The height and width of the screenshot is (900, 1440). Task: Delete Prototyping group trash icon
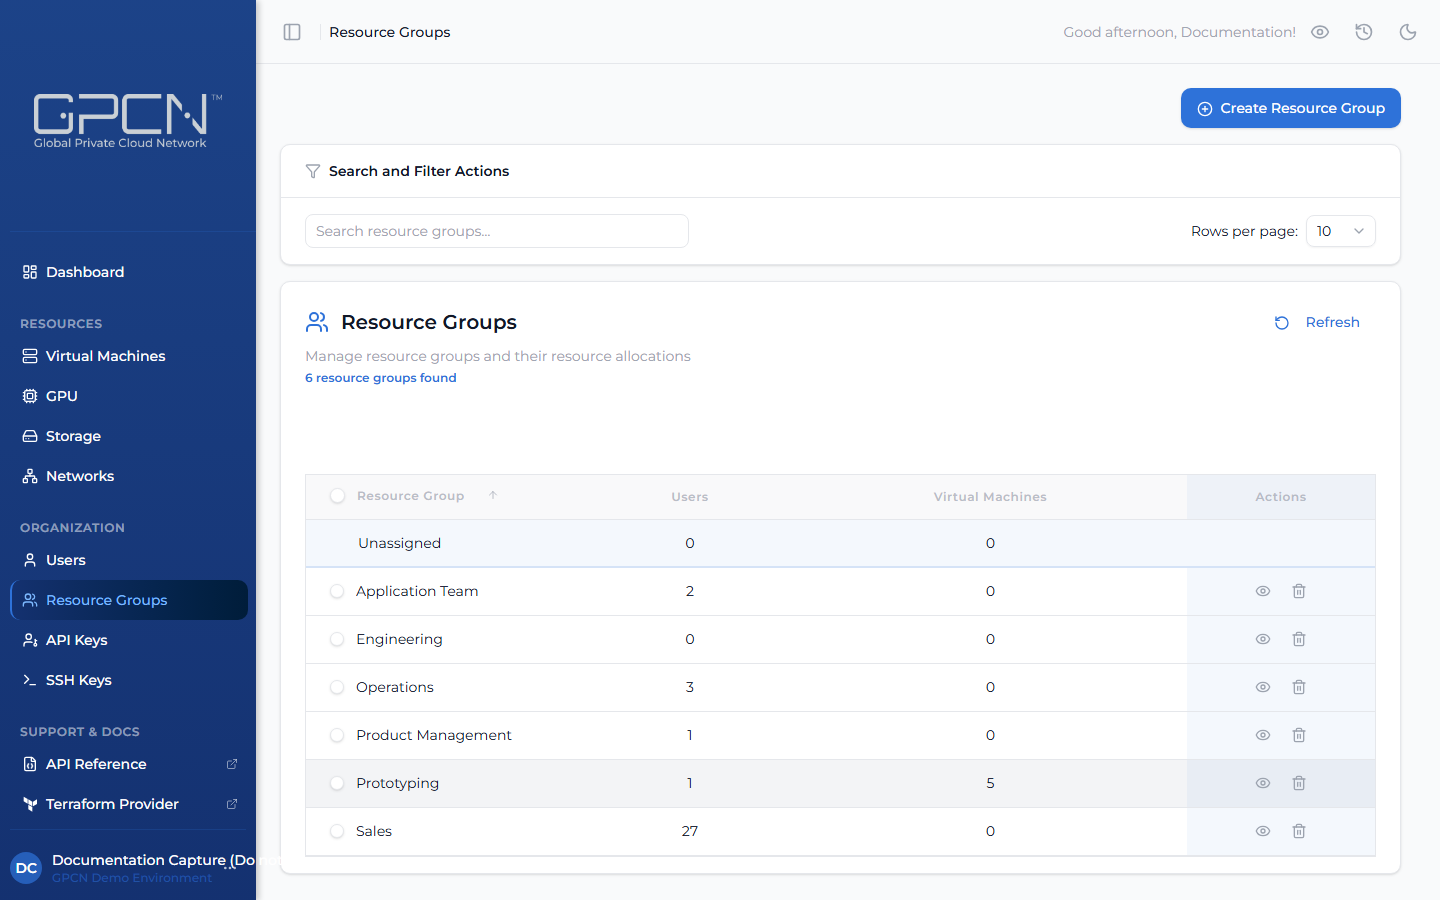(x=1299, y=783)
